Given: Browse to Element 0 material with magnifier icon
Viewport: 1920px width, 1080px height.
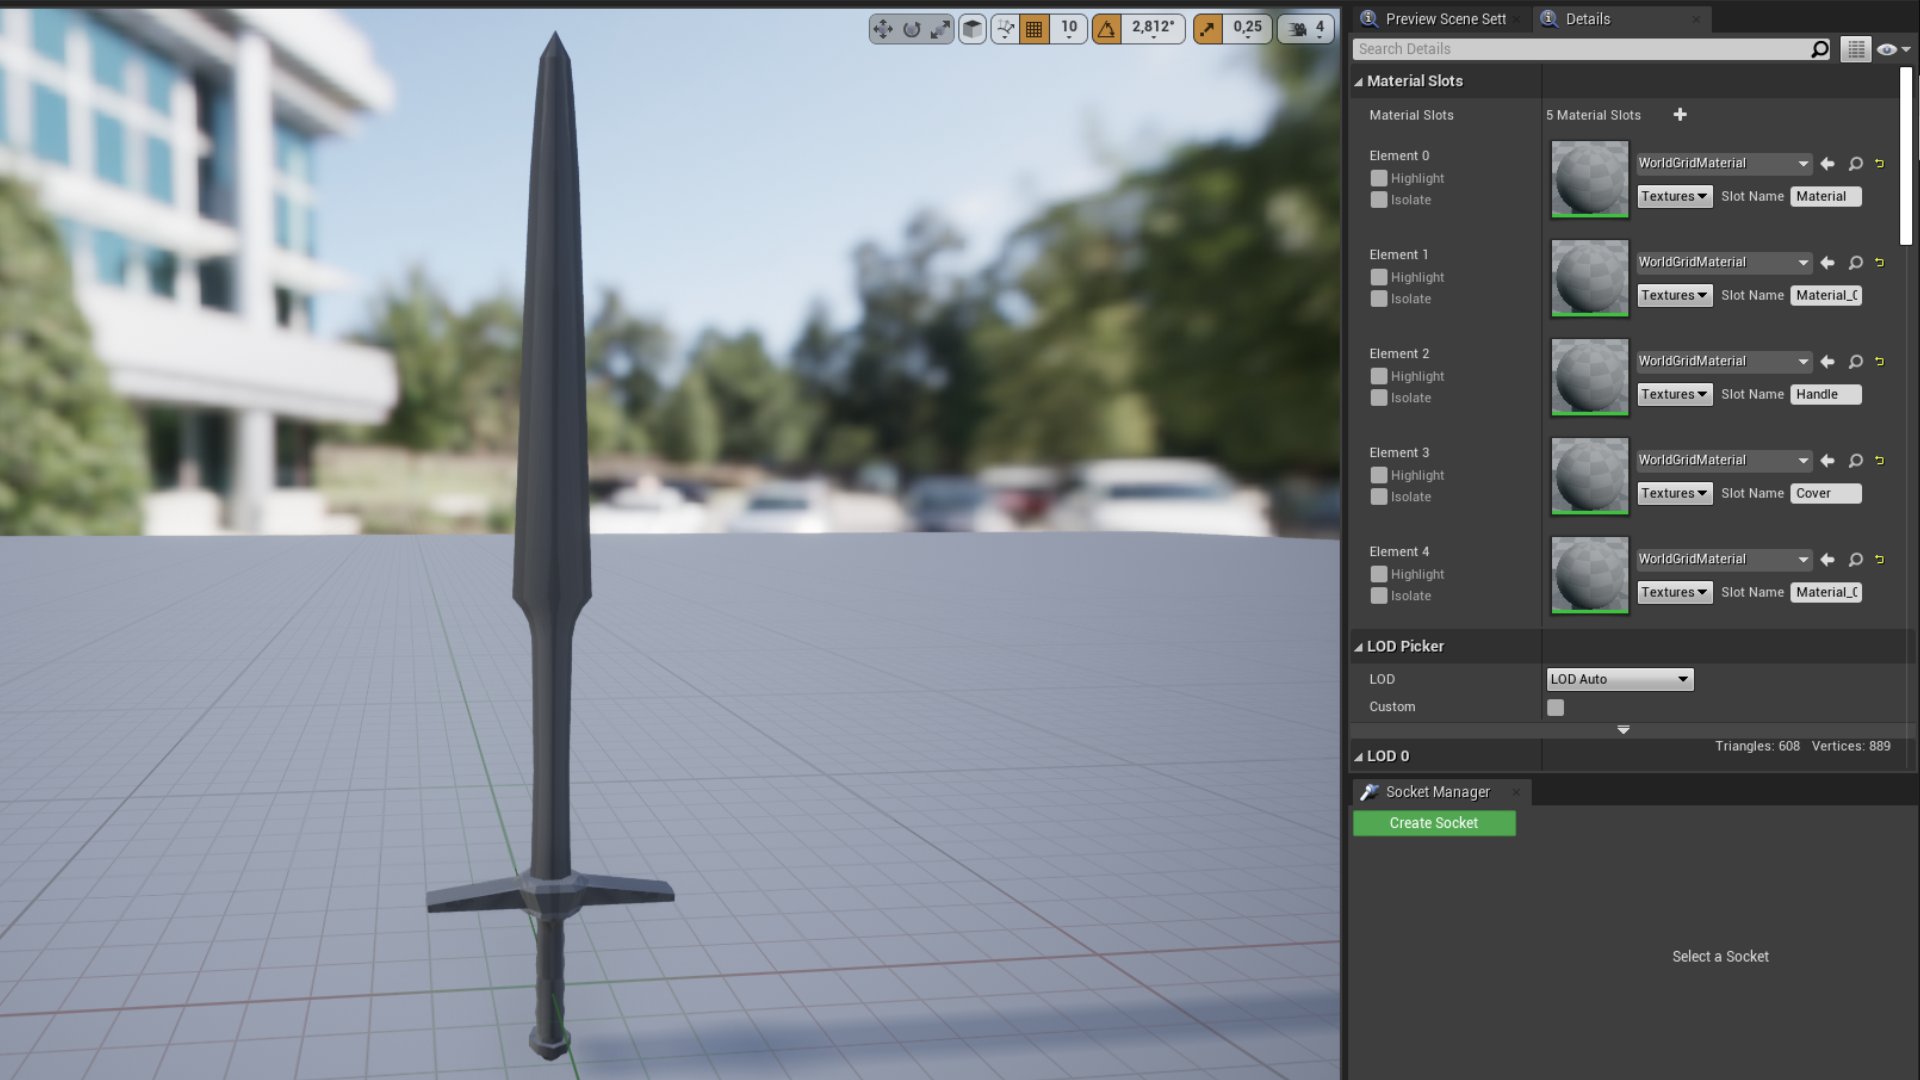Looking at the screenshot, I should (x=1854, y=163).
